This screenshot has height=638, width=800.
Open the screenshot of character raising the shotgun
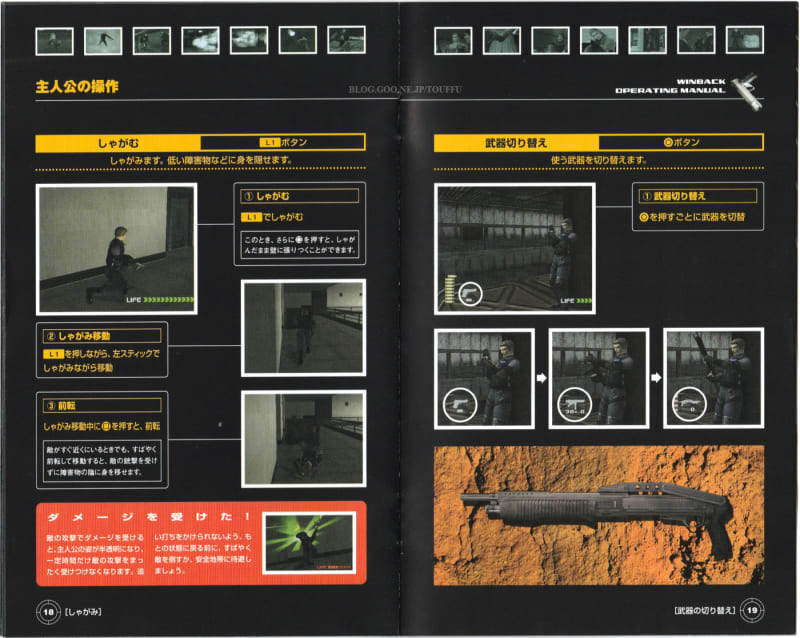714,378
